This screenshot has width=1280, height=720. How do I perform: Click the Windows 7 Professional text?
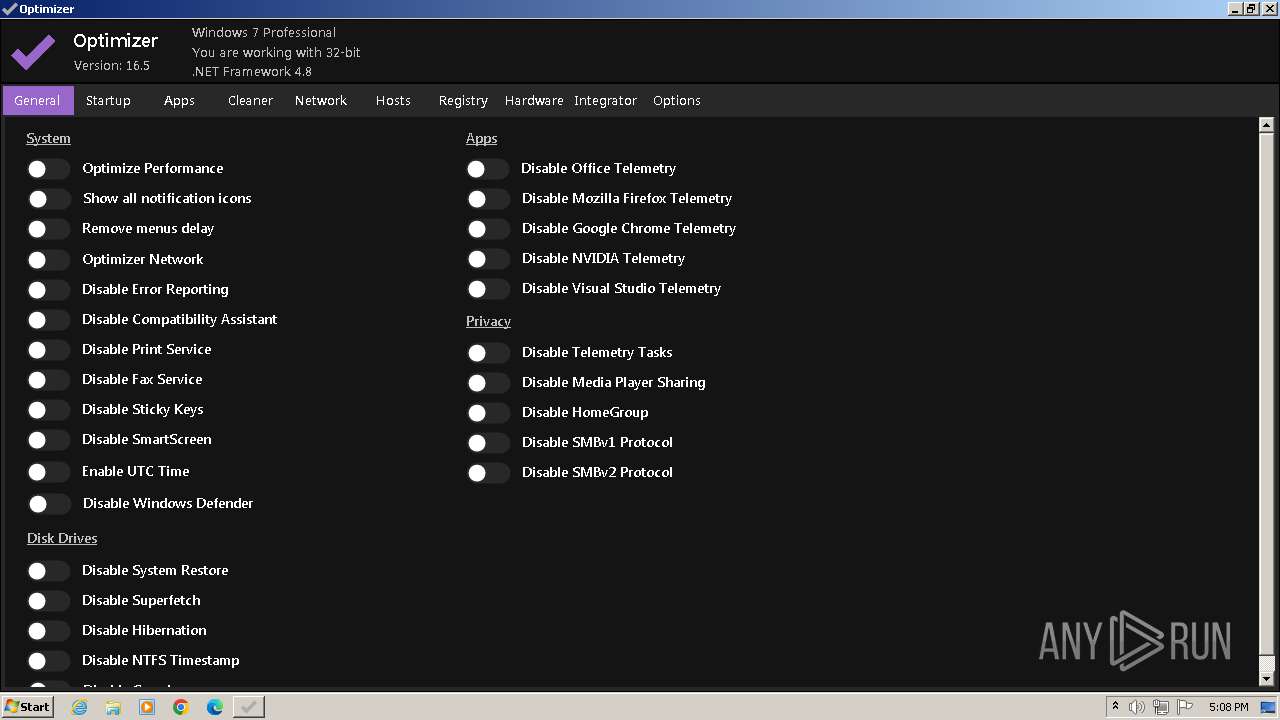[264, 32]
